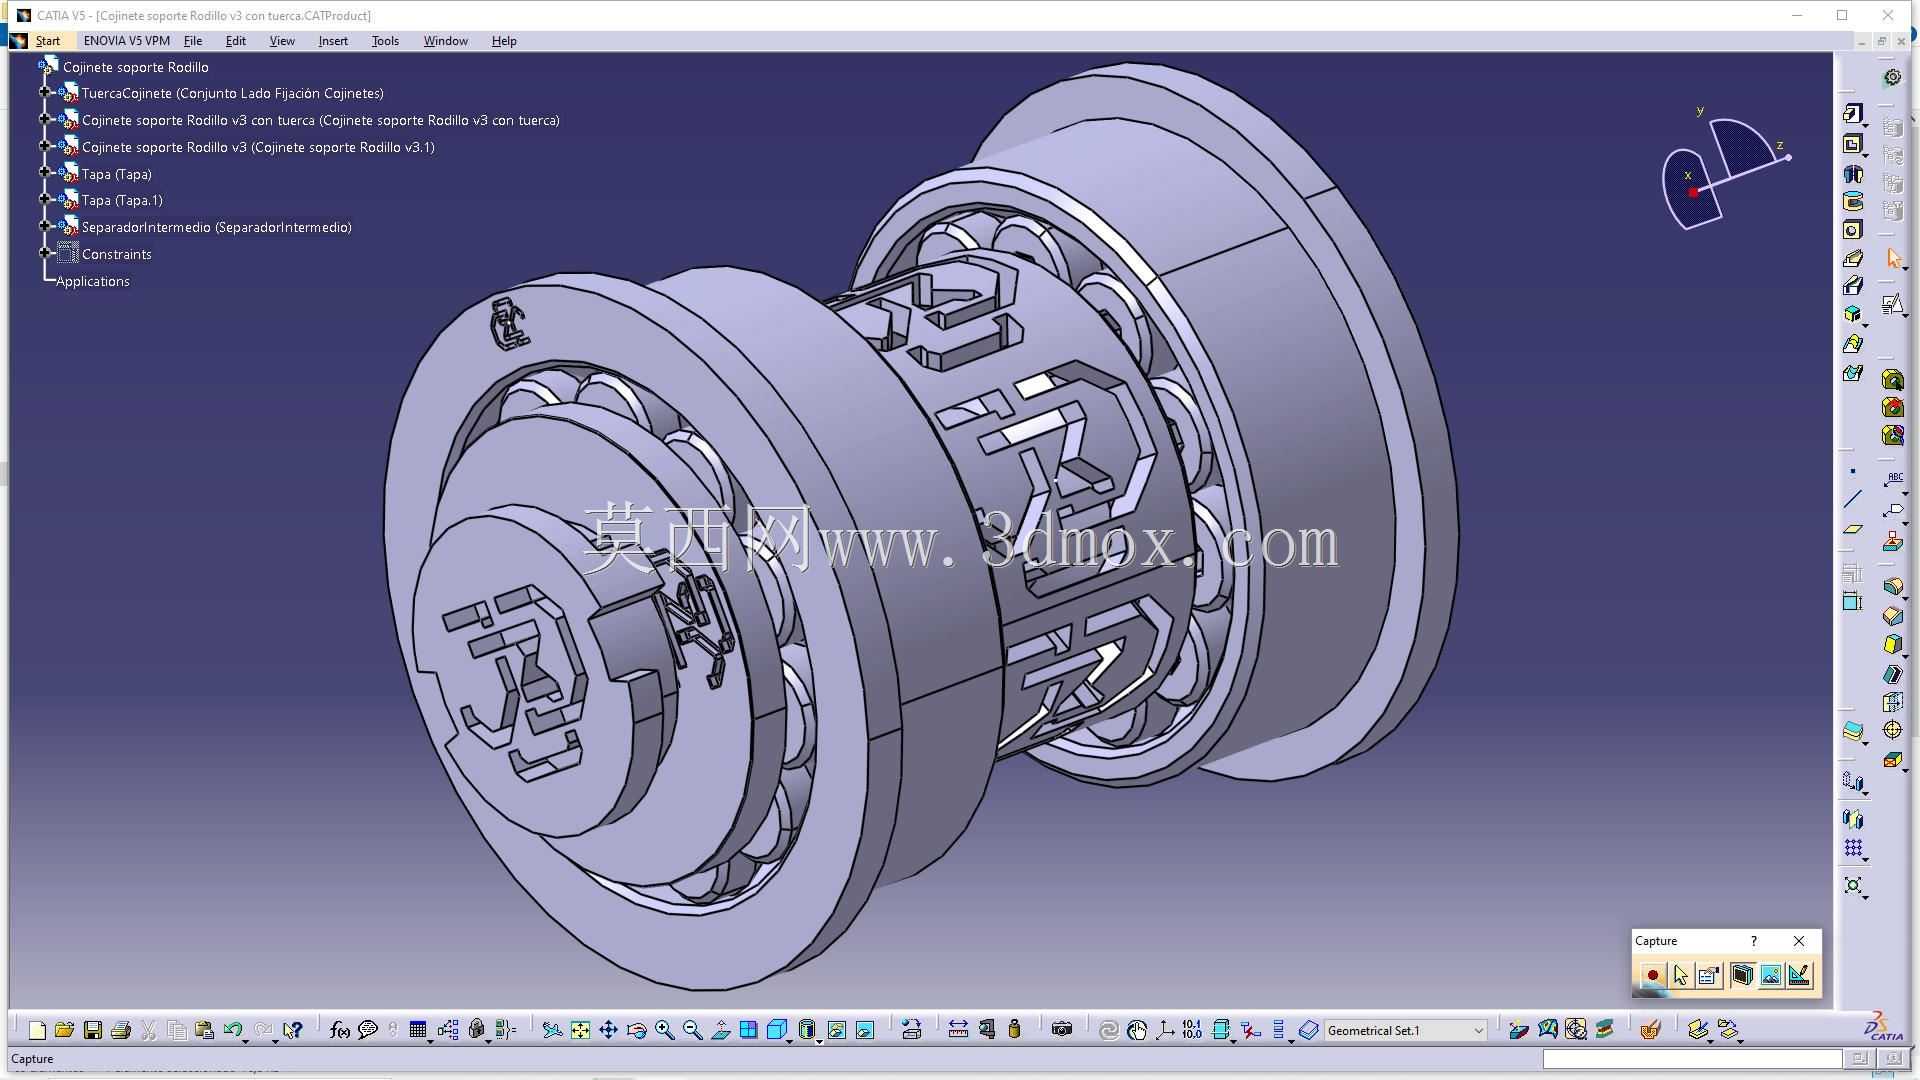The width and height of the screenshot is (1920, 1080).
Task: Open the ENOVIA V5 VPM menu
Action: point(127,41)
